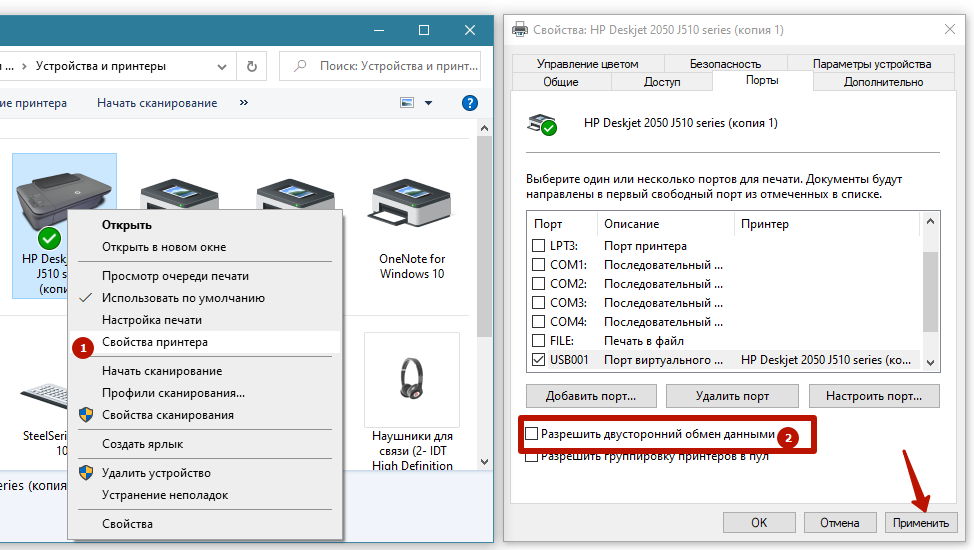Image resolution: width=974 pixels, height=550 pixels.
Task: Switch to Порты tab
Action: (762, 81)
